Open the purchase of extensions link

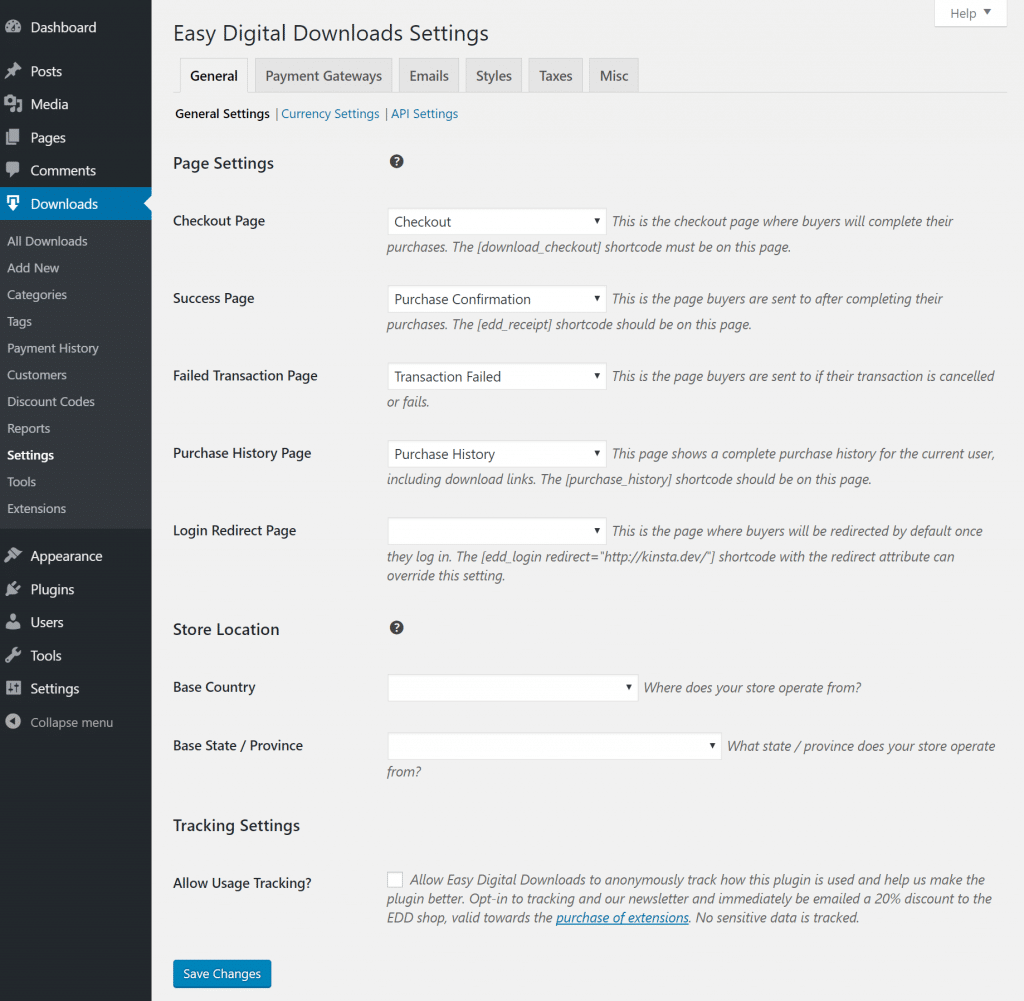(622, 917)
